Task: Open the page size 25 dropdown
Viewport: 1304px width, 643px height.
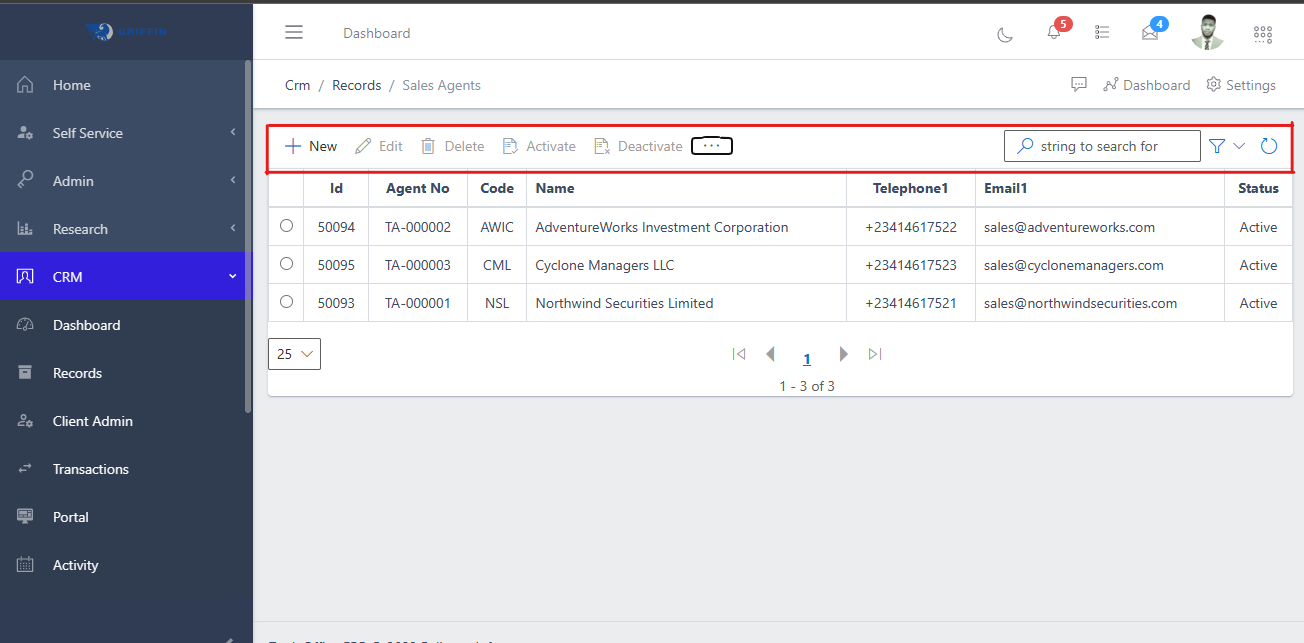Action: [294, 354]
